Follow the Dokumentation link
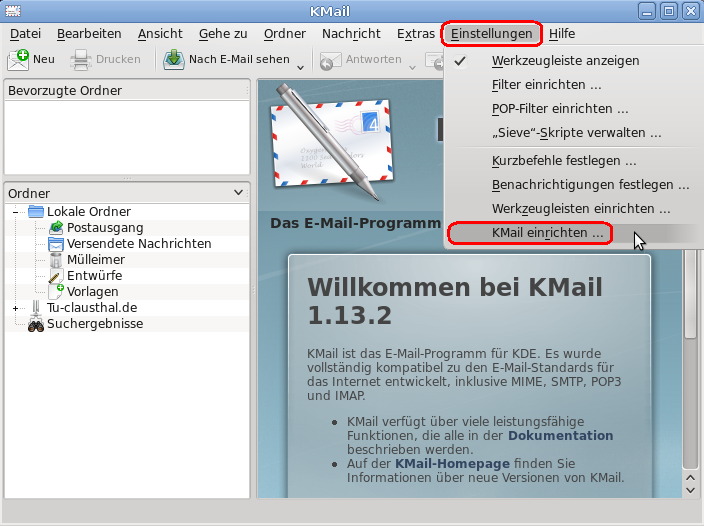The height and width of the screenshot is (526, 704). pos(560,435)
